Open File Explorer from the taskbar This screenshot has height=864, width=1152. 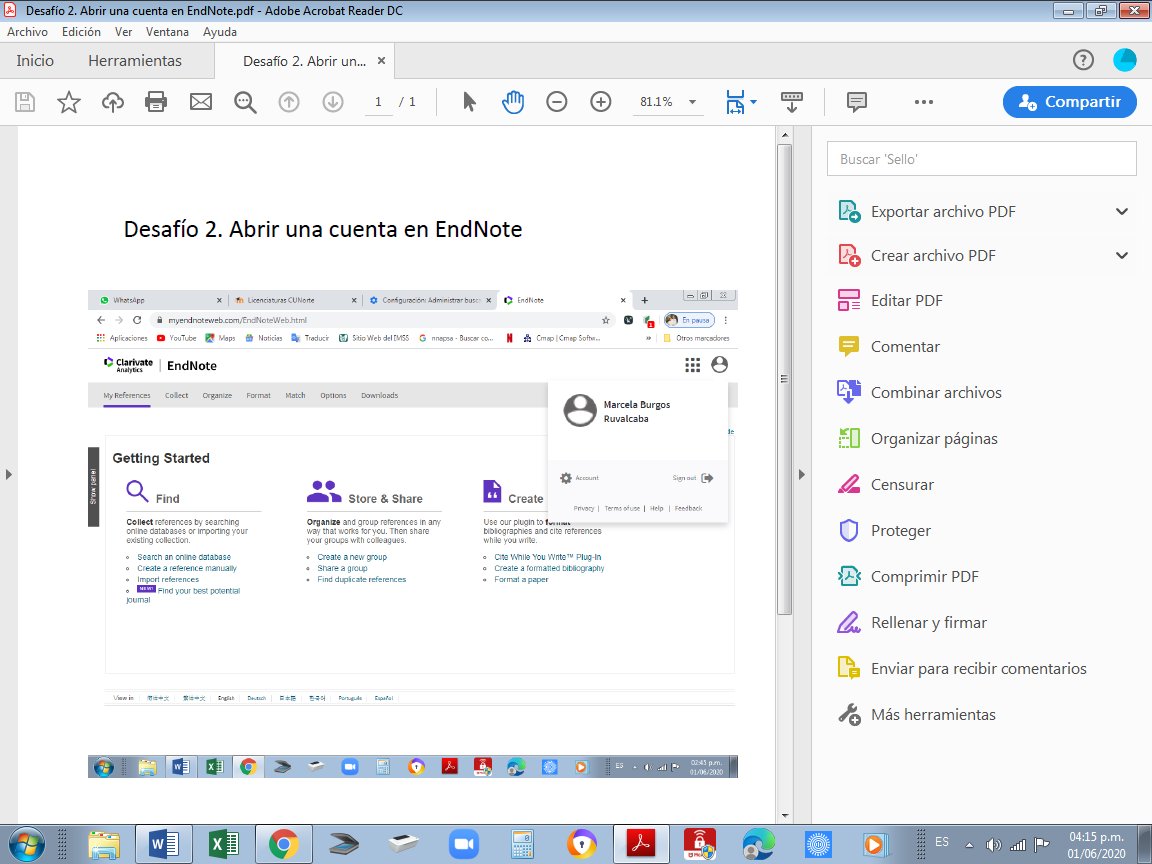pos(104,844)
